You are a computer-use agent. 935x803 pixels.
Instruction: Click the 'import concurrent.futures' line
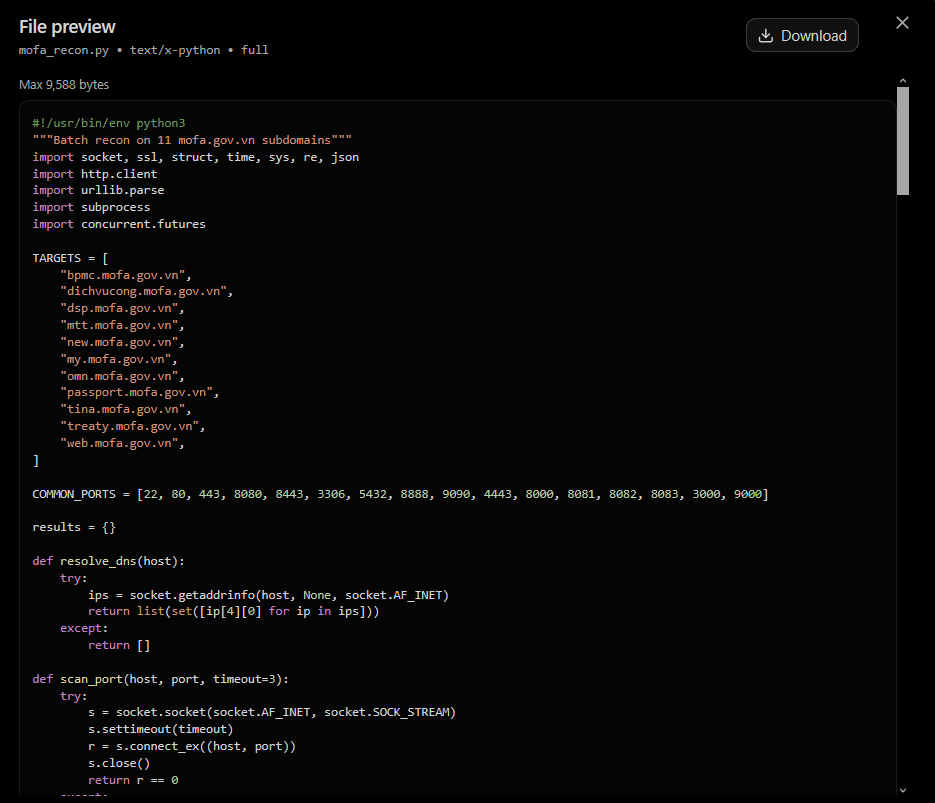coord(119,224)
